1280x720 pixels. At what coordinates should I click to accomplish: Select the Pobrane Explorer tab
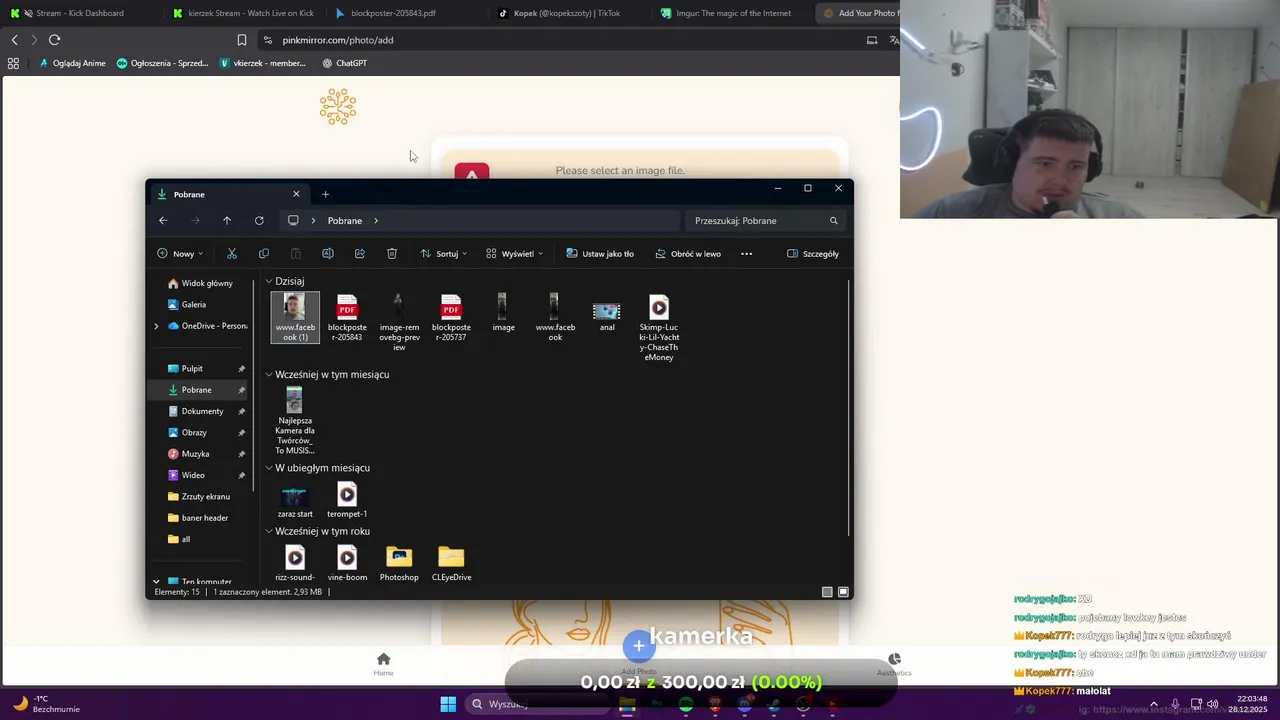229,194
